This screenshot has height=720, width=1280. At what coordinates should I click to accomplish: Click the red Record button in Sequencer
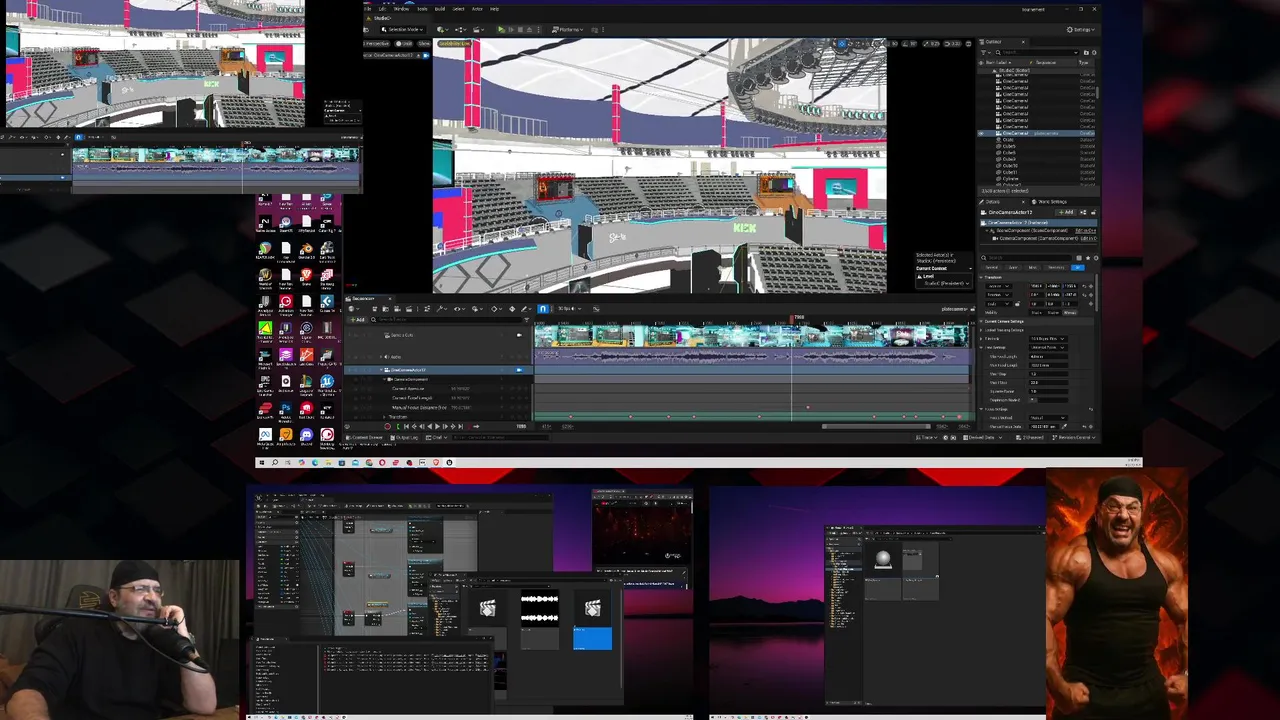pos(388,426)
